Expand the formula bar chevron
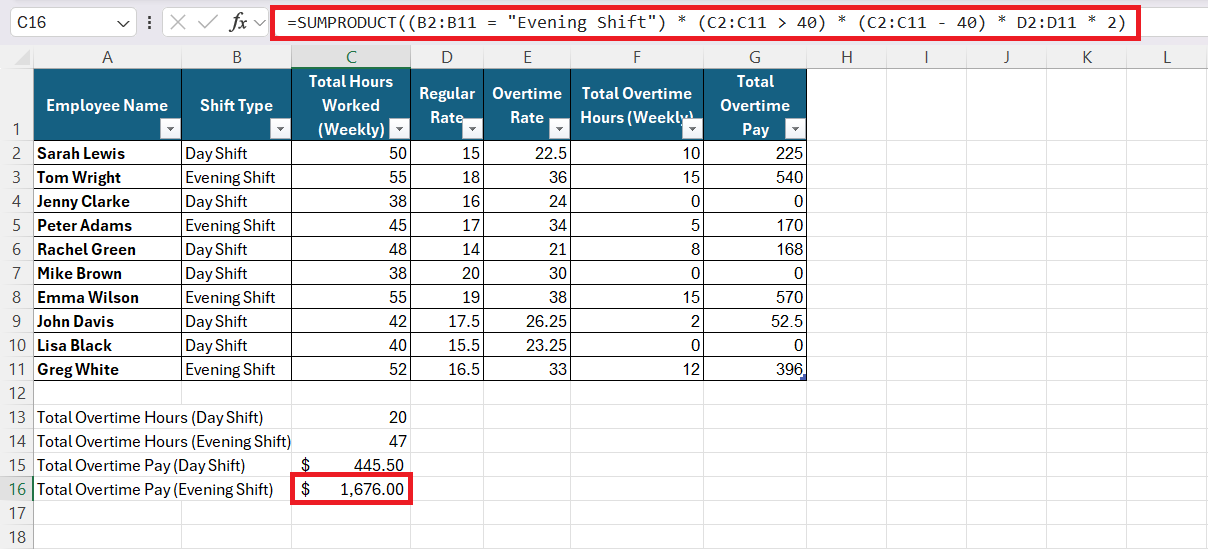This screenshot has width=1208, height=549. pyautogui.click(x=260, y=22)
